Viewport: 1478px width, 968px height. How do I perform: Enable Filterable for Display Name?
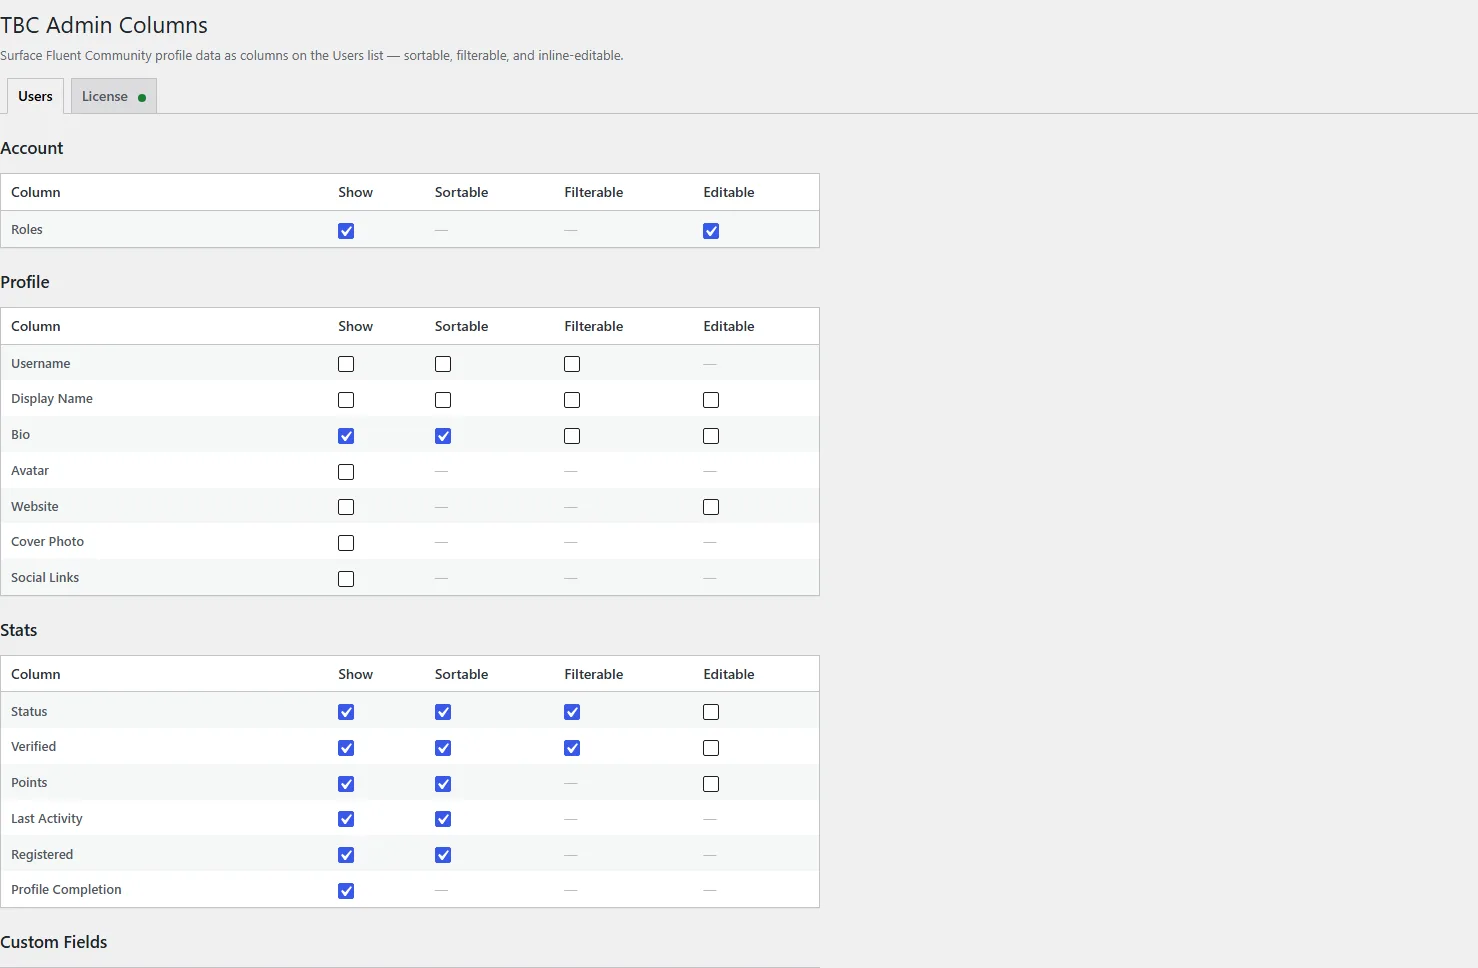(572, 400)
